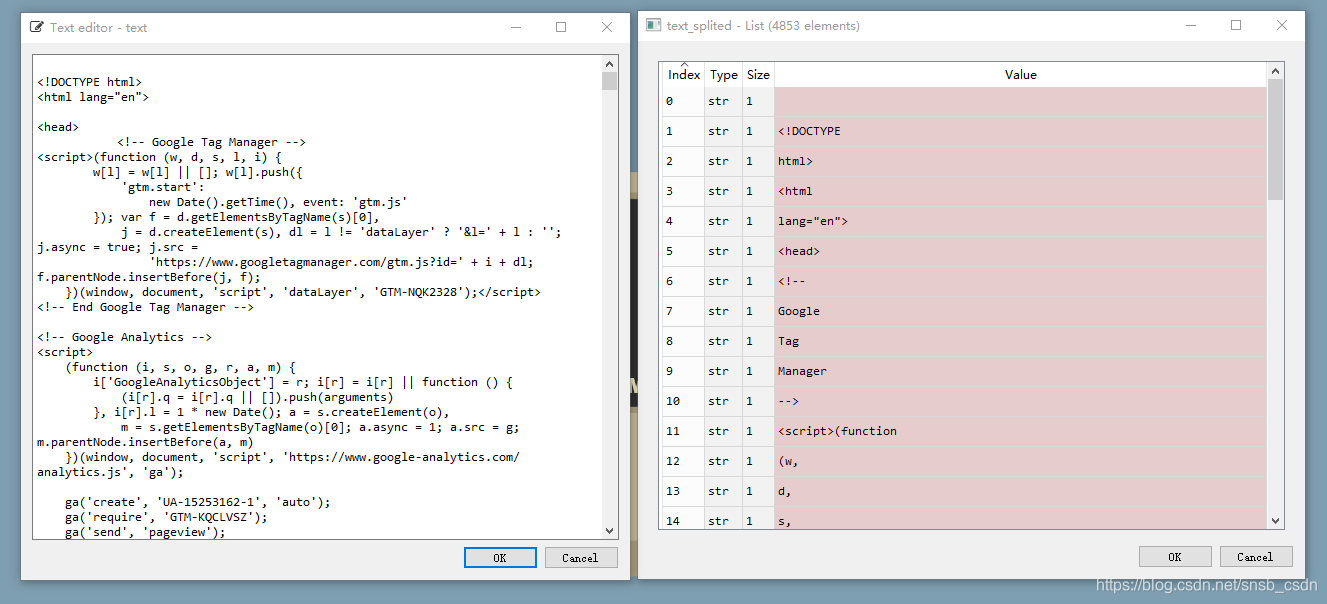Viewport: 1327px width, 604px height.
Task: Select the 'd,' value cell at index 13
Action: tap(1020, 491)
